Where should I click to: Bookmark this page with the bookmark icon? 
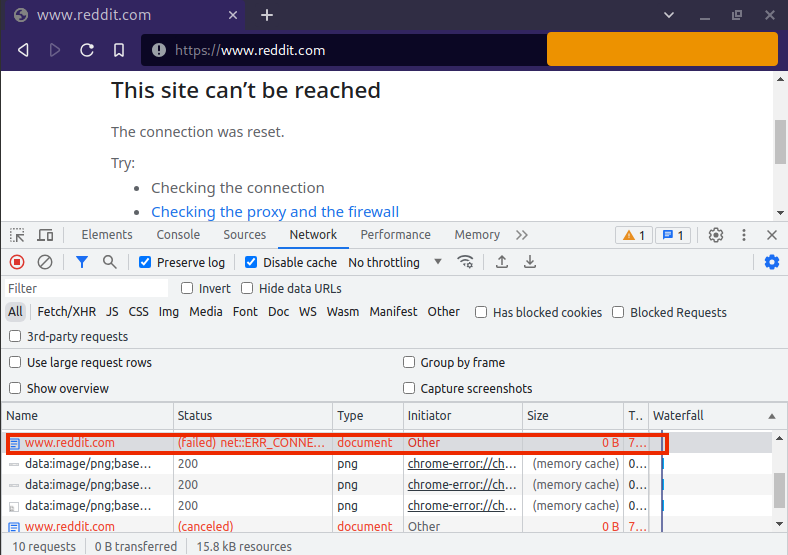[119, 50]
